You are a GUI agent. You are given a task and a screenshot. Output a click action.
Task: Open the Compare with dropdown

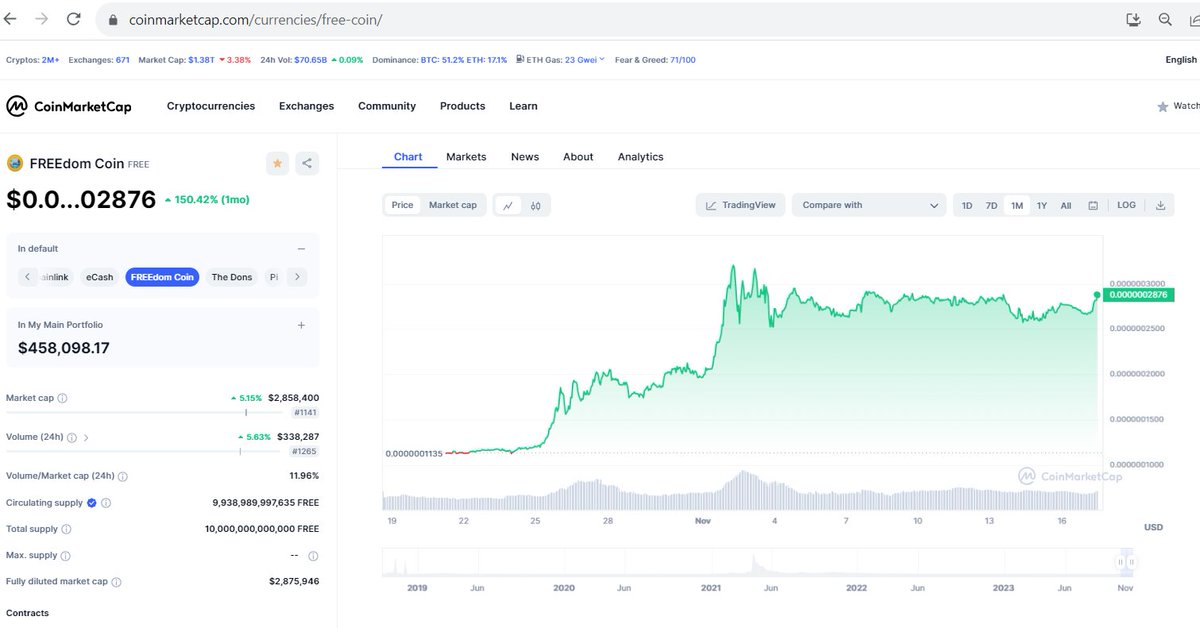(x=869, y=205)
